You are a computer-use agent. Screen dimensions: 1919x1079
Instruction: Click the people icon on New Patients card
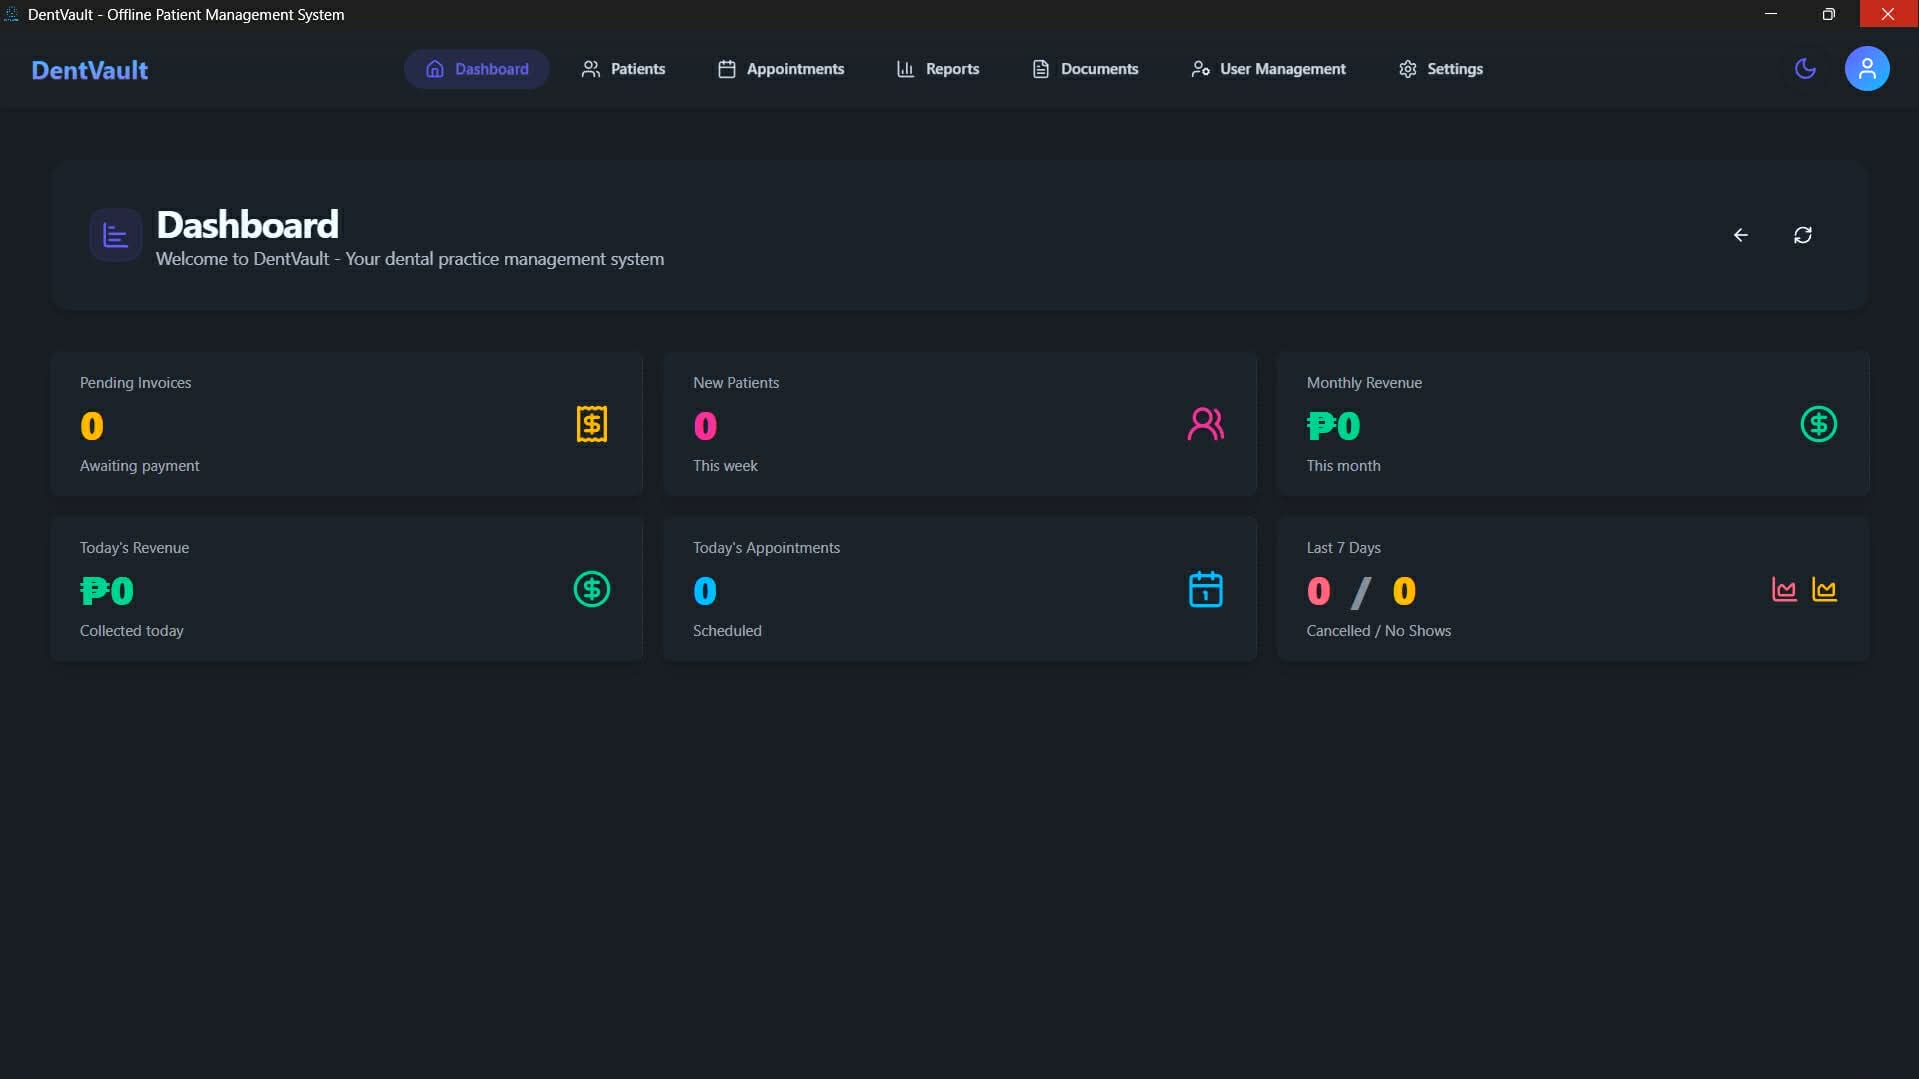pos(1206,423)
